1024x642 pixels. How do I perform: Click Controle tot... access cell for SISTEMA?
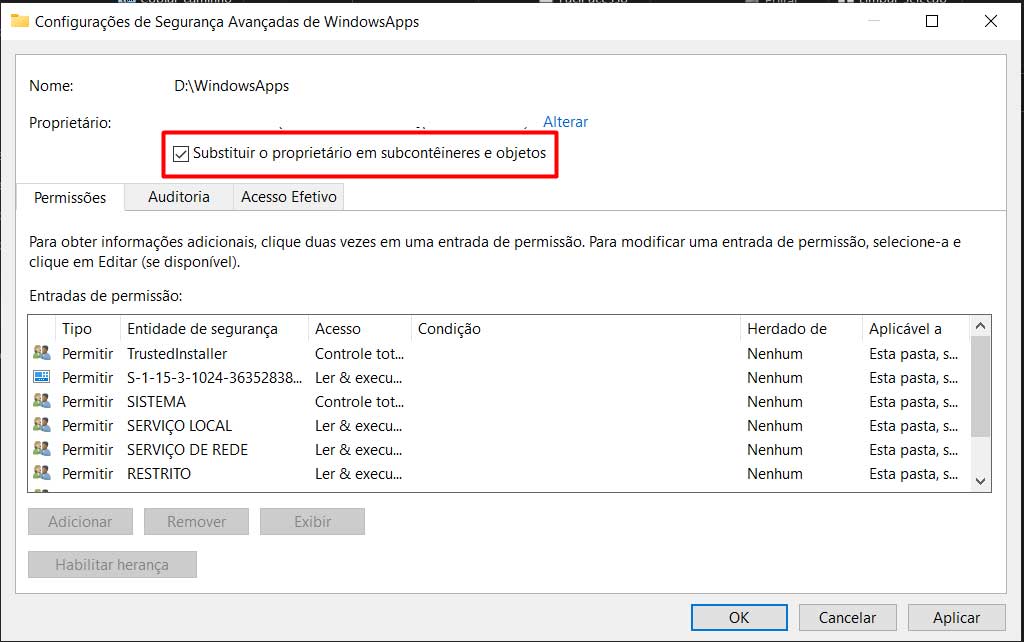[359, 402]
